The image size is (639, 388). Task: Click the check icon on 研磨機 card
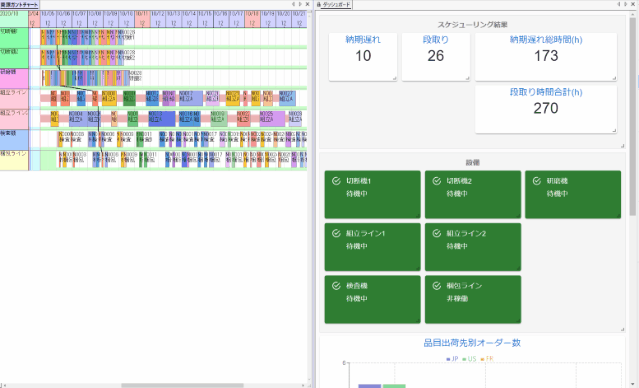coord(537,181)
